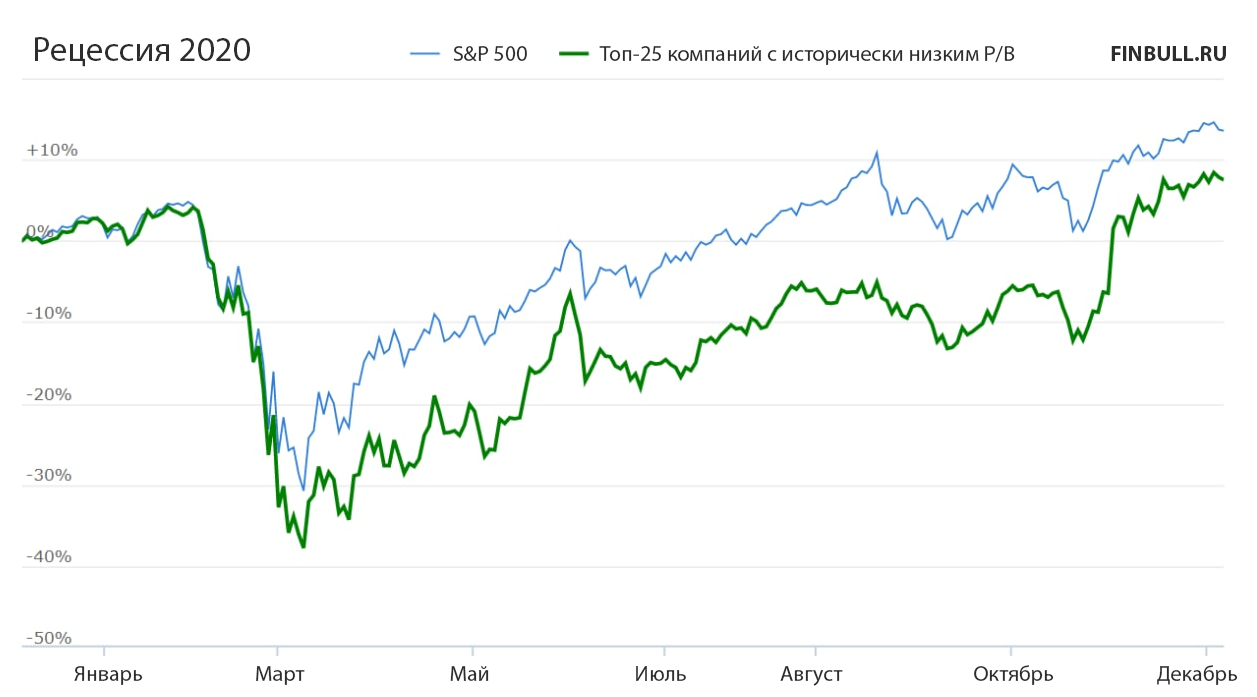Click the -50% y-axis label
1257x697 pixels.
coord(49,638)
